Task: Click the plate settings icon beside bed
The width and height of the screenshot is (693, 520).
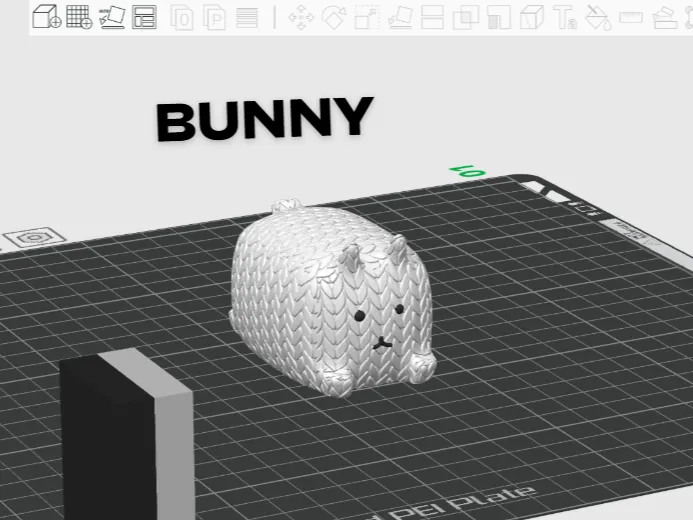Action: tap(35, 237)
